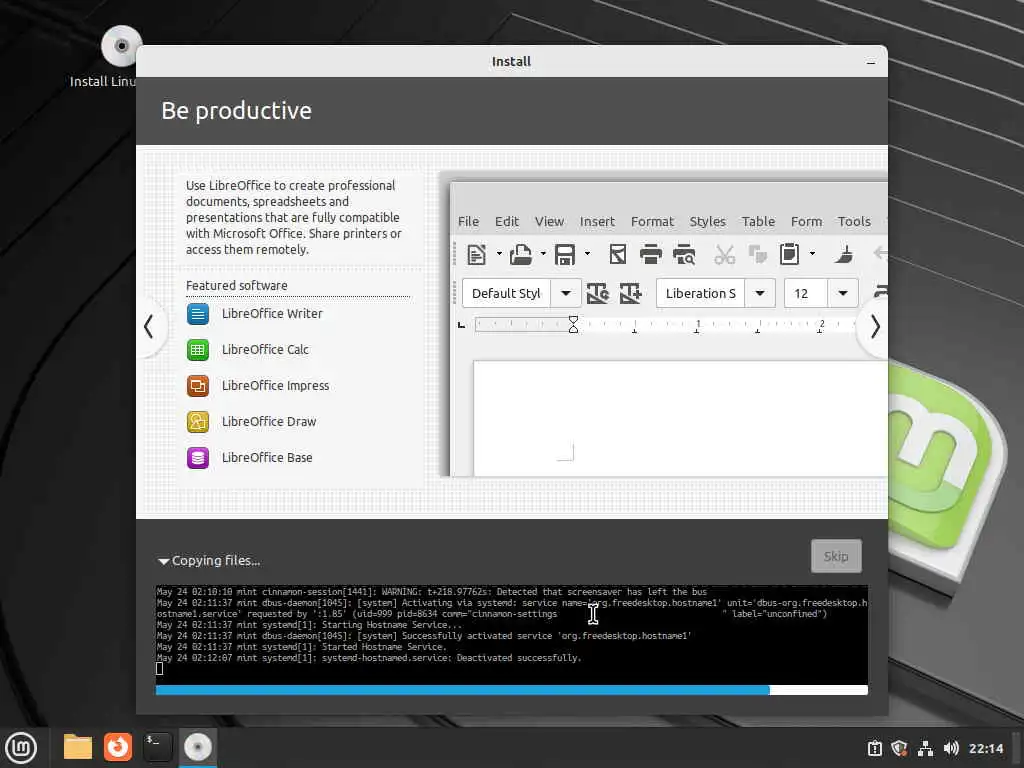Open the clock showing 22:14
1024x768 pixels.
click(x=985, y=748)
